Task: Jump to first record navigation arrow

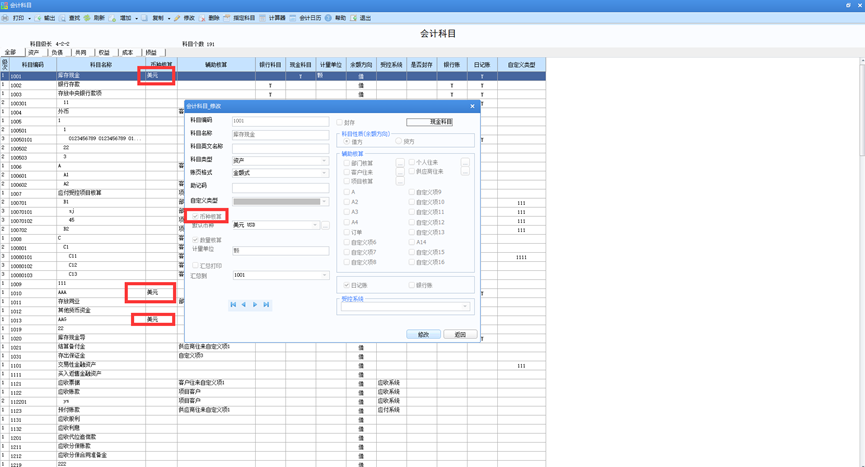Action: coord(233,304)
